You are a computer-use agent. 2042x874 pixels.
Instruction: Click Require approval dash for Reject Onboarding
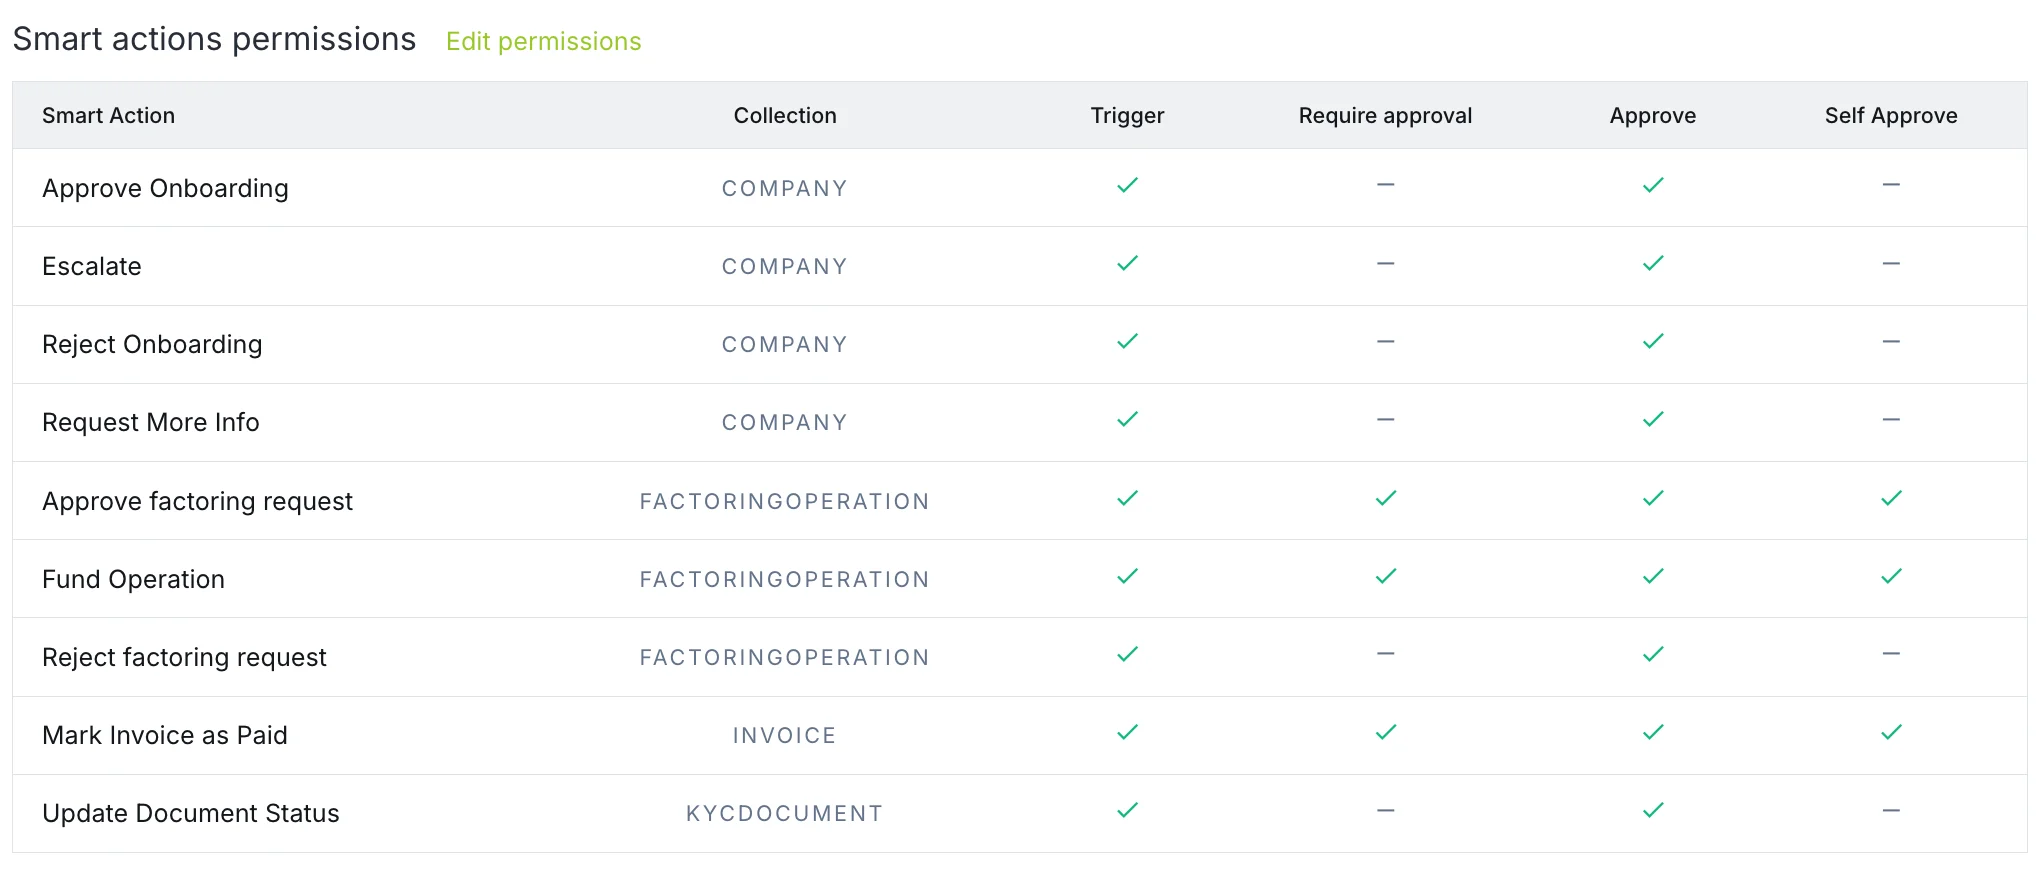click(1385, 342)
